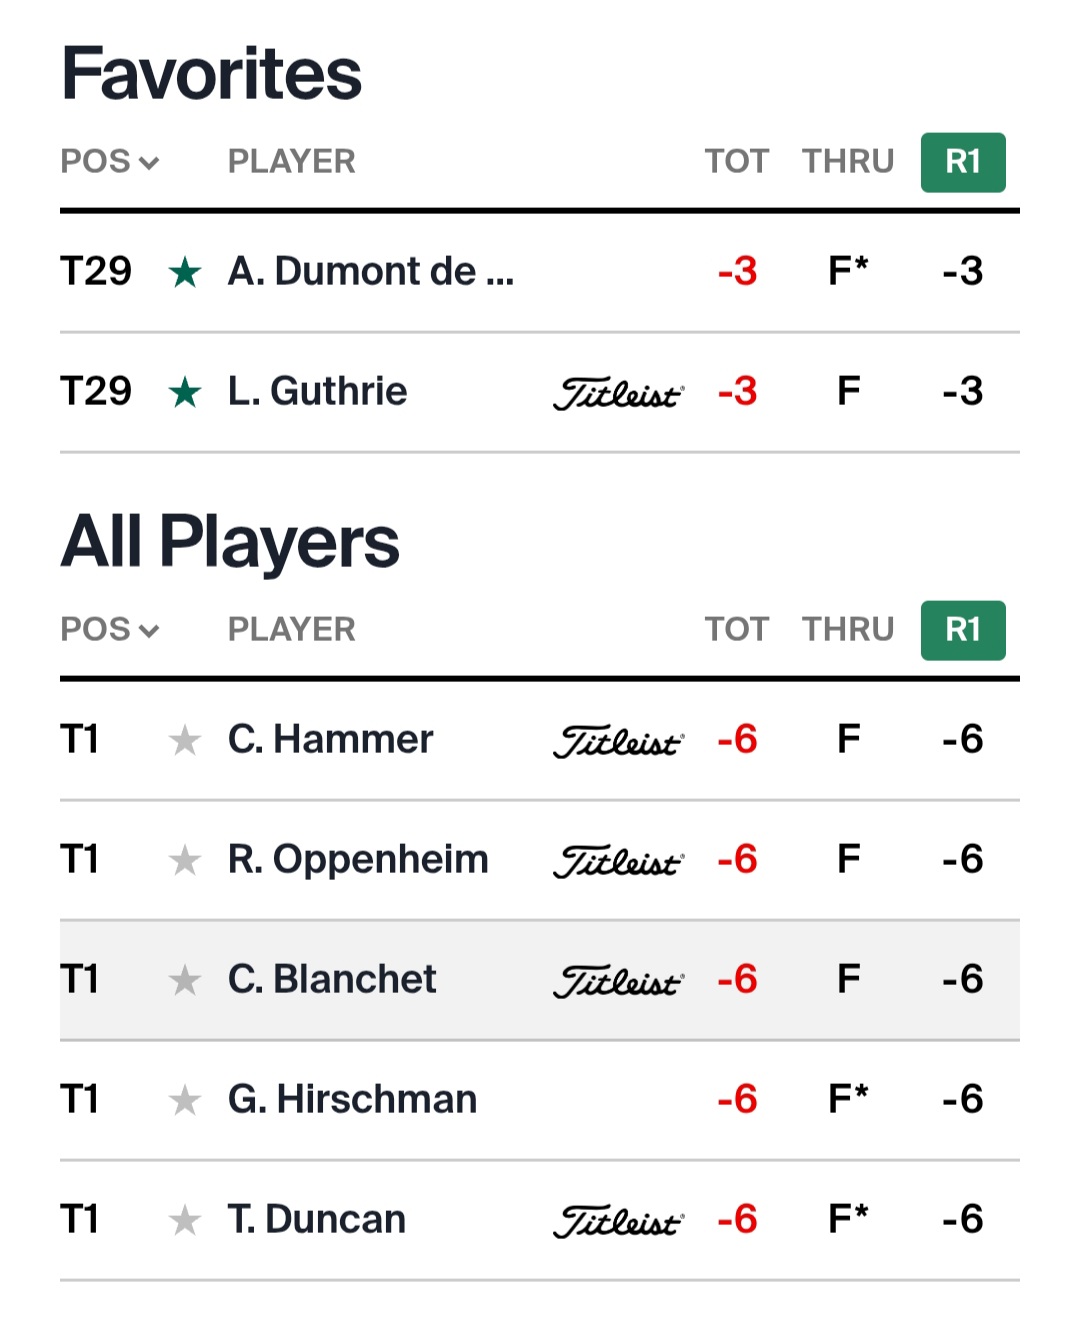Tap star beside T. Duncan

pos(185,1220)
